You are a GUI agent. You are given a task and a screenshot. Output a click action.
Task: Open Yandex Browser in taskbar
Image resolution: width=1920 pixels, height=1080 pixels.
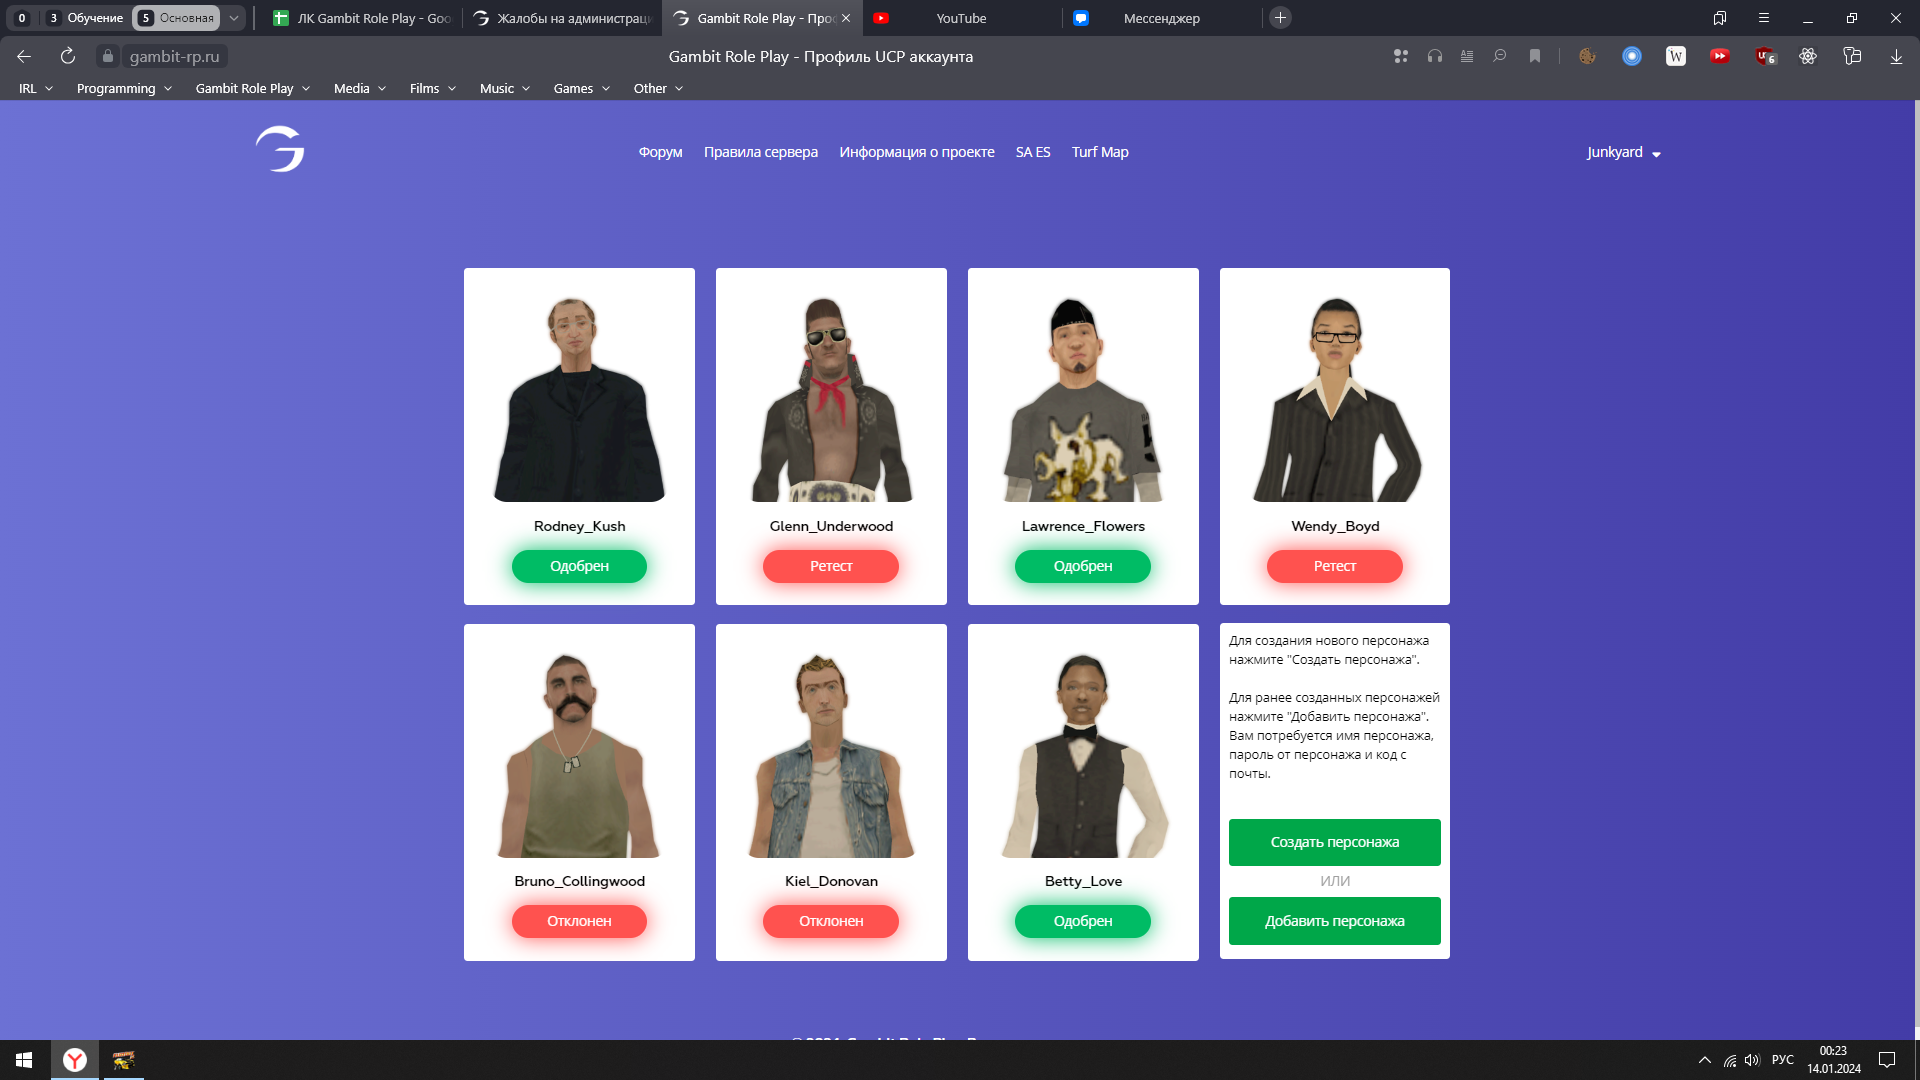[75, 1060]
